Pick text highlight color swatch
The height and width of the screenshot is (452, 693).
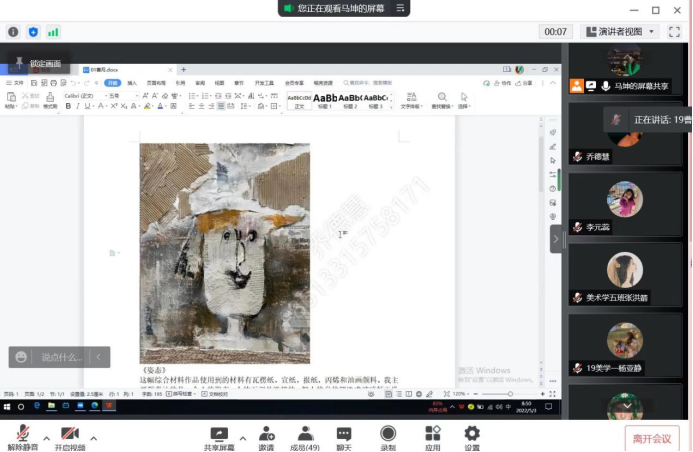pyautogui.click(x=147, y=106)
